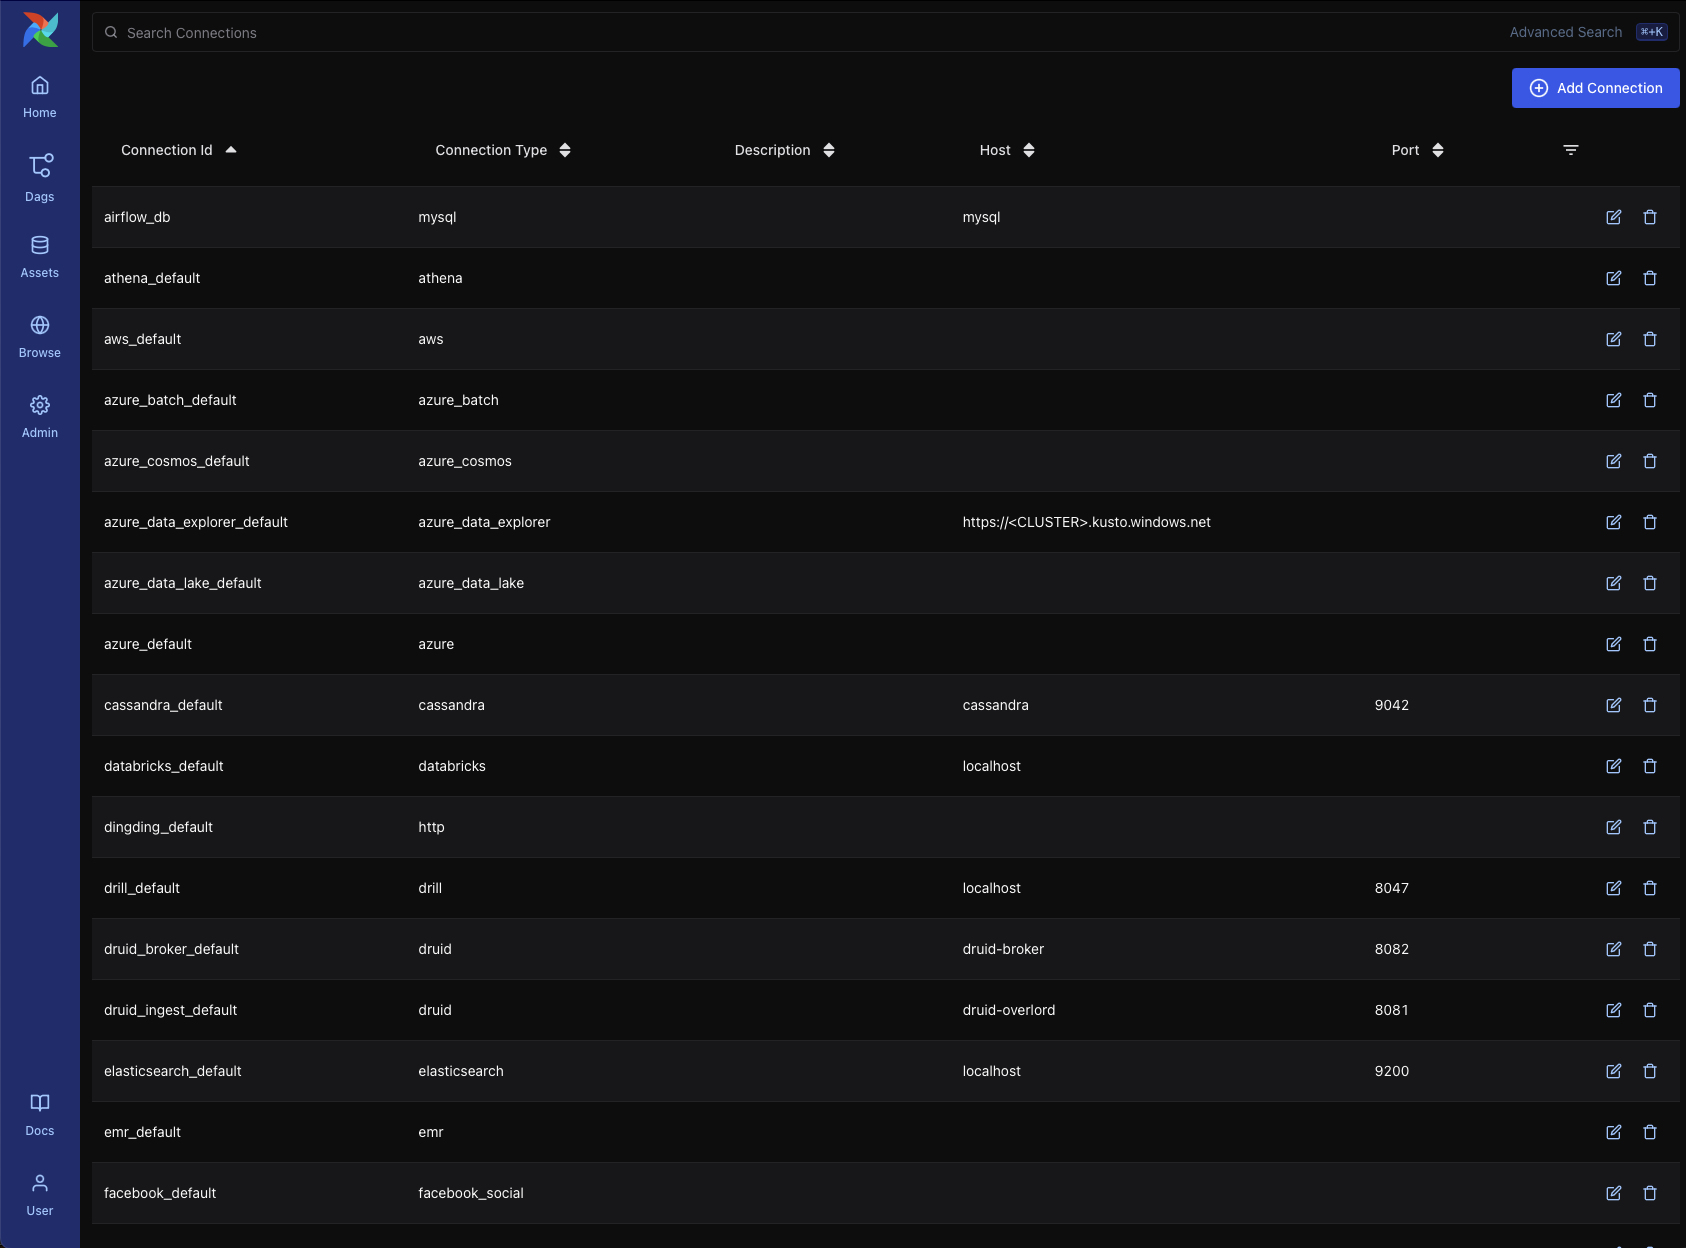The image size is (1686, 1248).
Task: Delete the druid_broker_default connection
Action: 1649,949
